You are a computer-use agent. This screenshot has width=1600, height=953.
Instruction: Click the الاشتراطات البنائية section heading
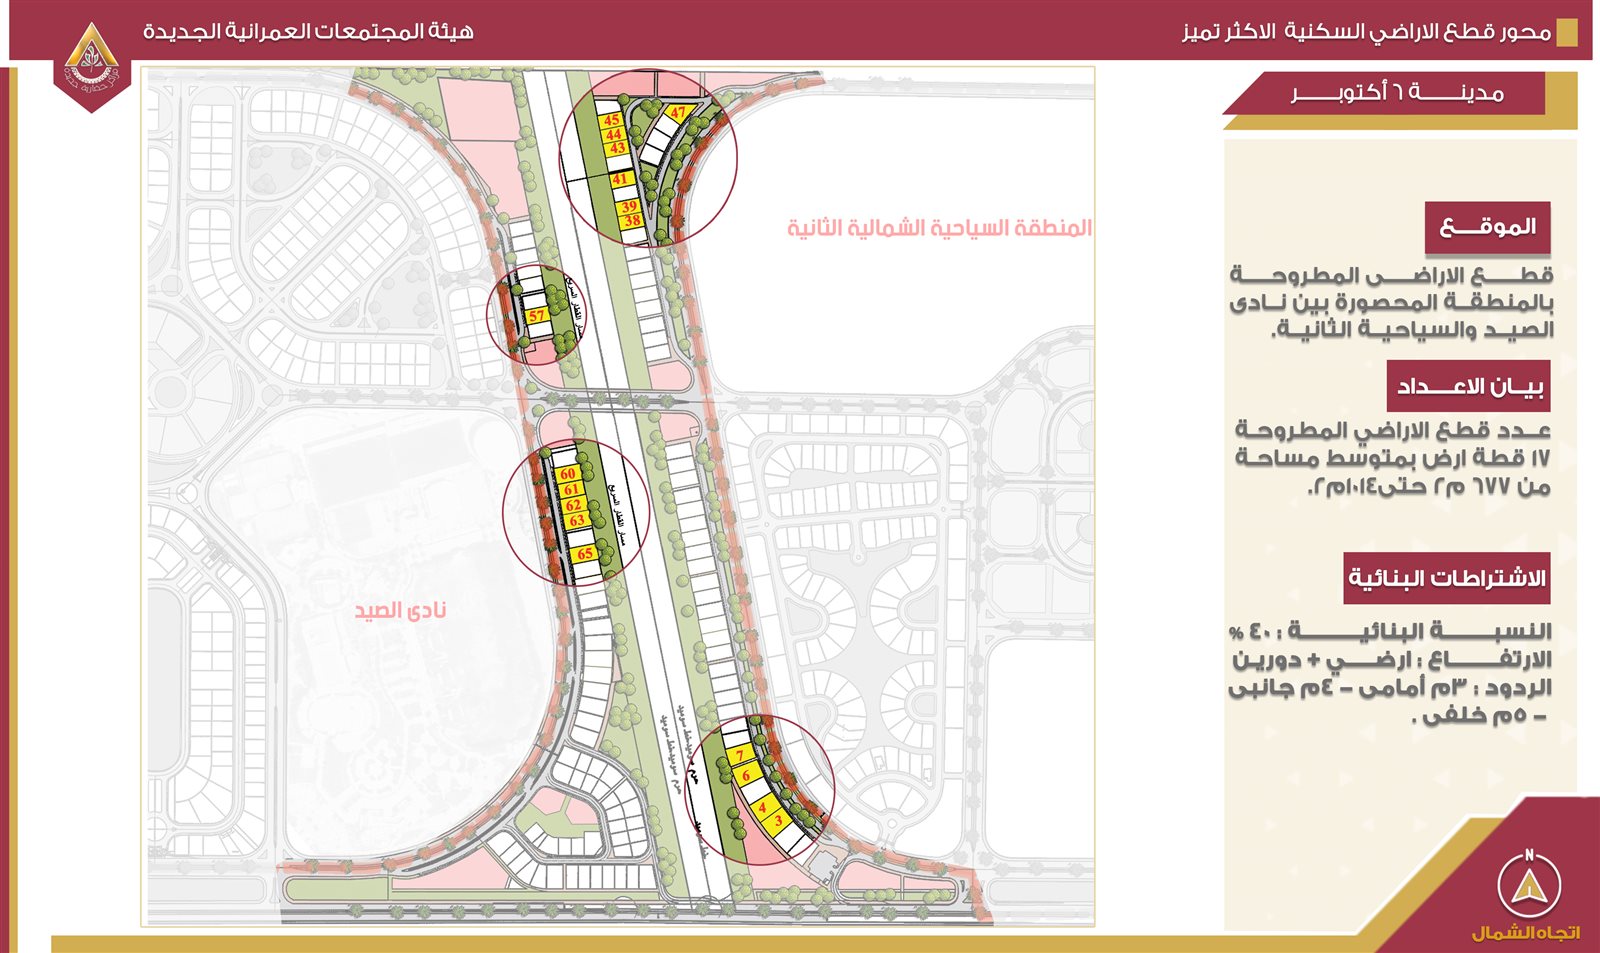1446,578
